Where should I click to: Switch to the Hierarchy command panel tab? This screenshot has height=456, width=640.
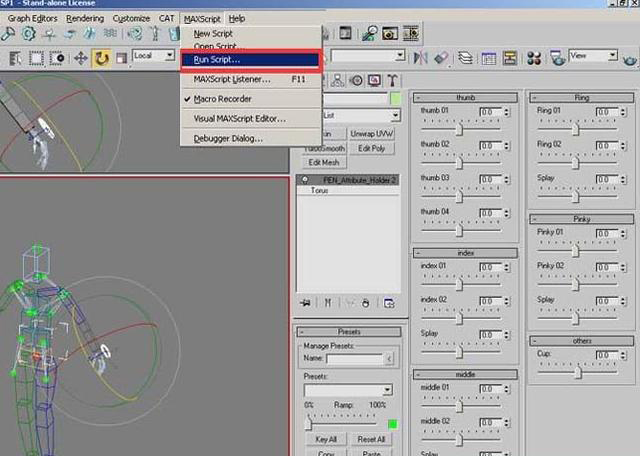pyautogui.click(x=338, y=80)
